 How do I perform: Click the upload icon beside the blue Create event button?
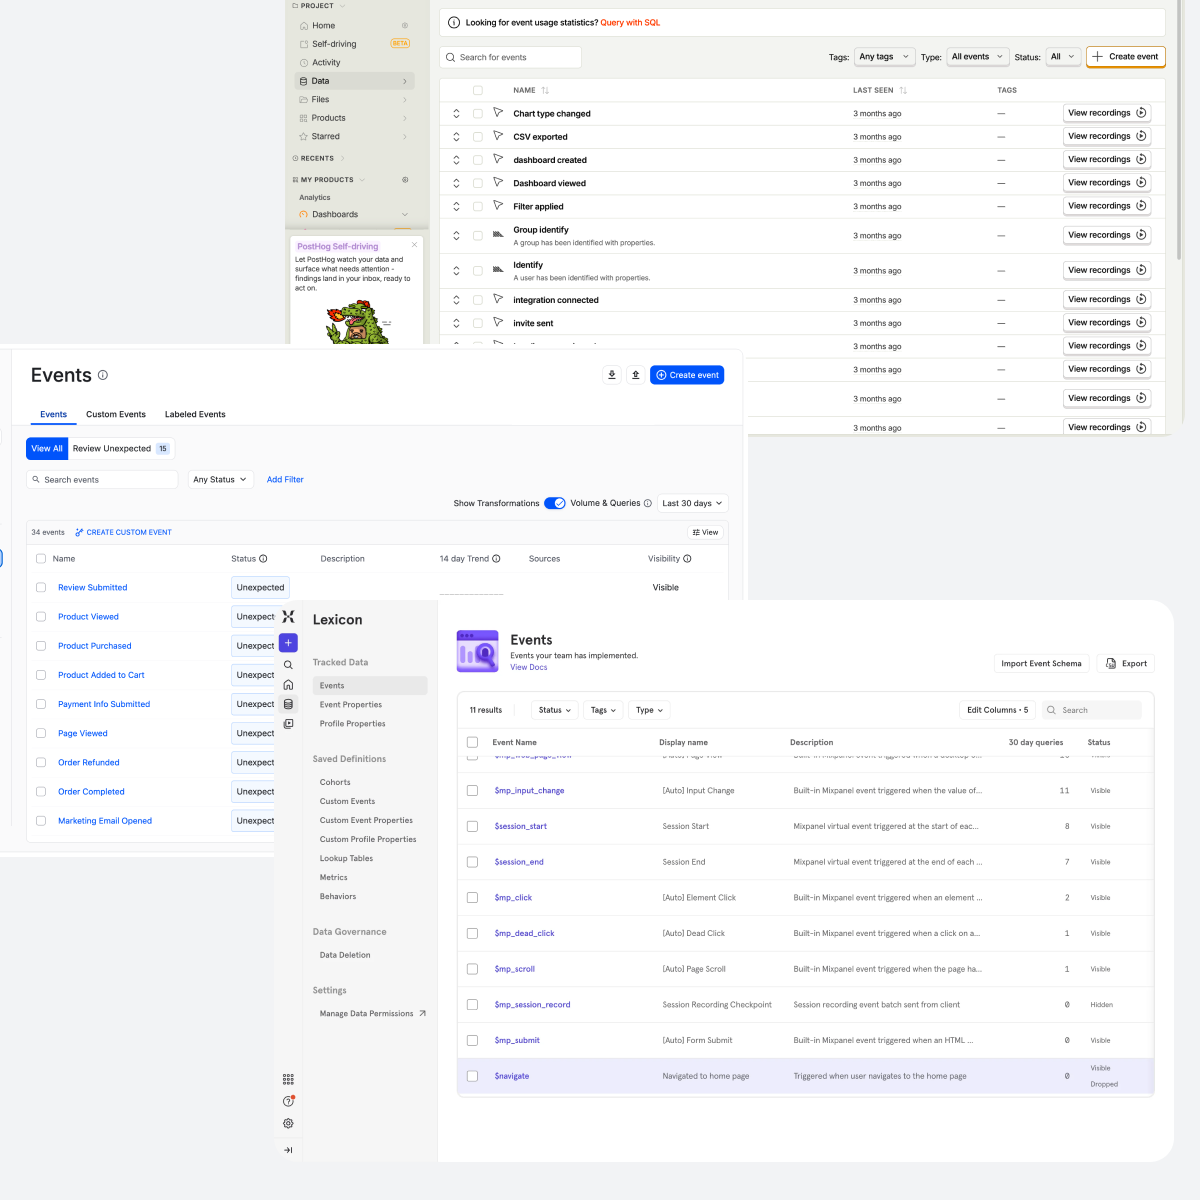[x=635, y=375]
